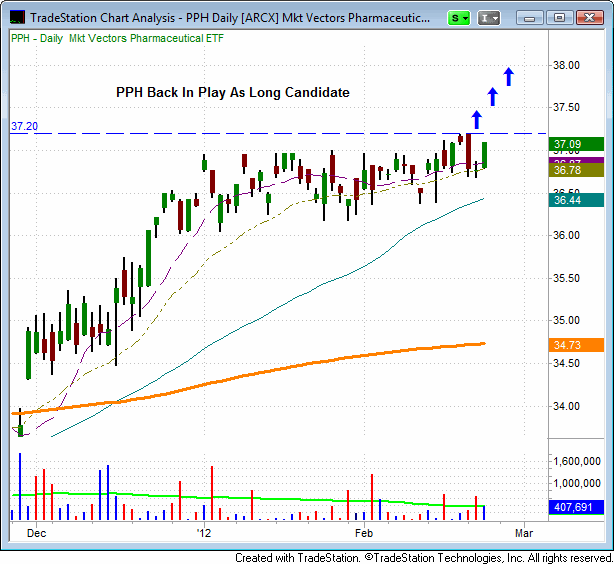Click the green 37.09 last price tag

[576, 144]
